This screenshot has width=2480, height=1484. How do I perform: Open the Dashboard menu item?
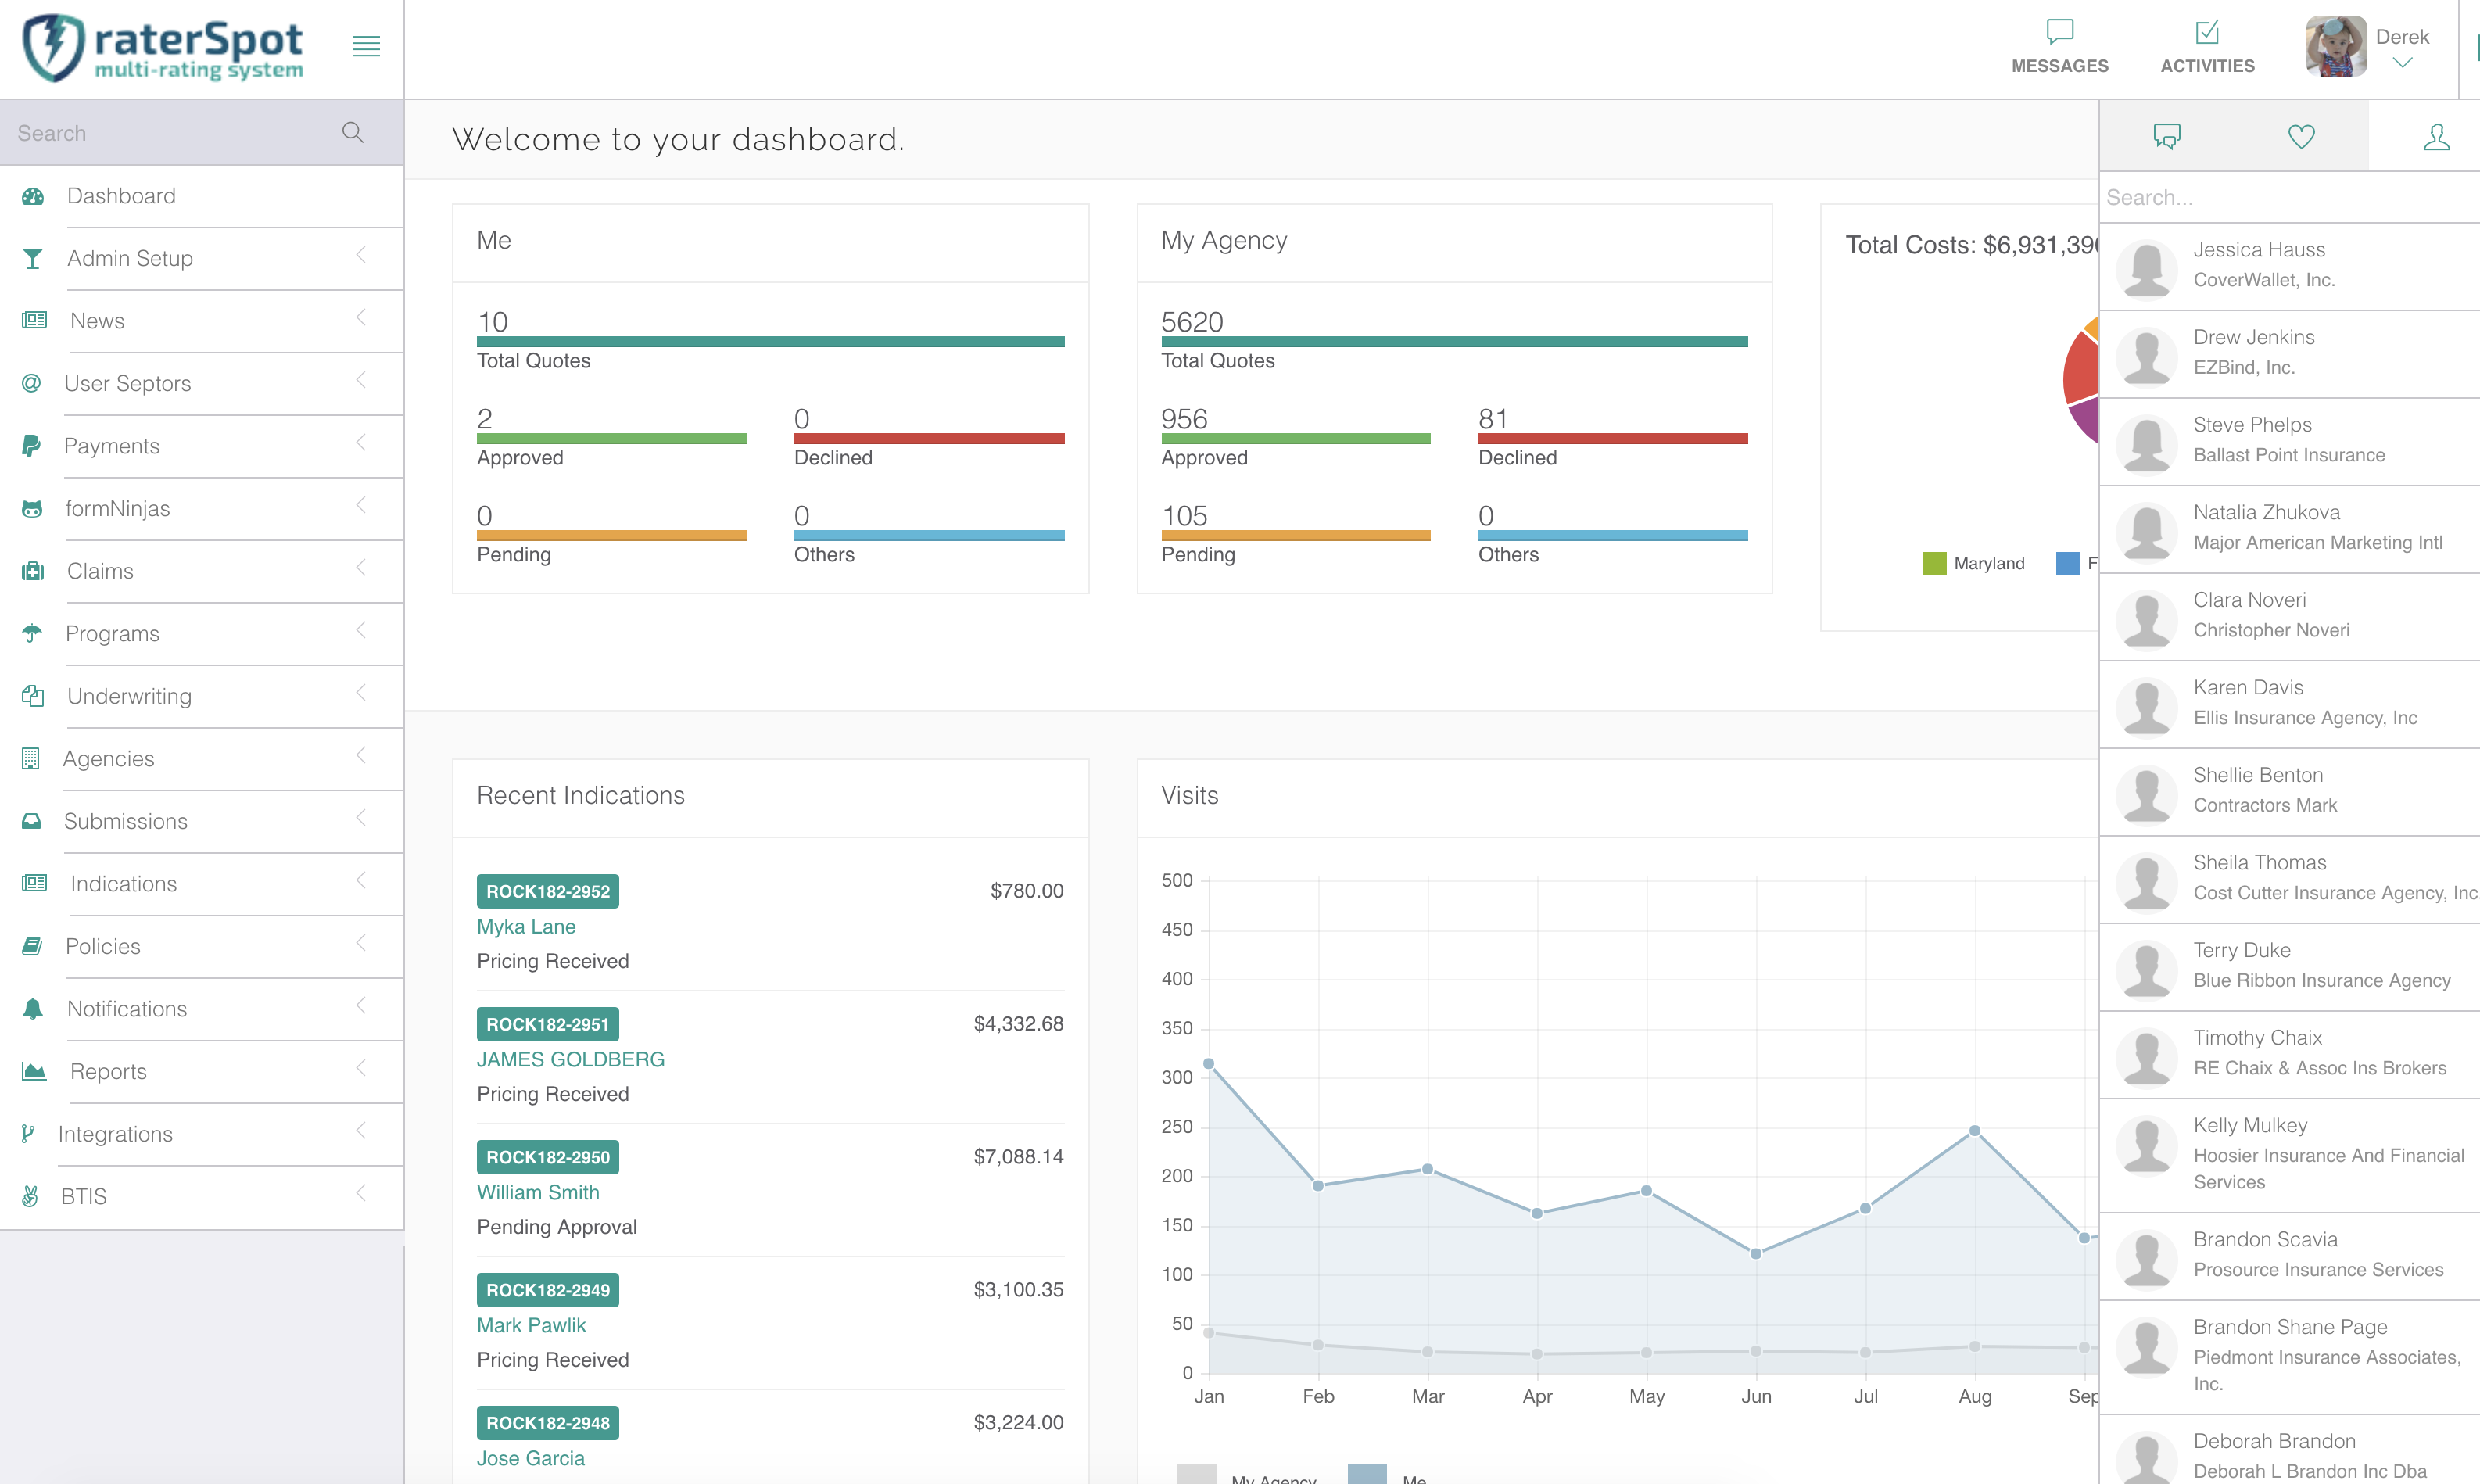click(x=202, y=196)
